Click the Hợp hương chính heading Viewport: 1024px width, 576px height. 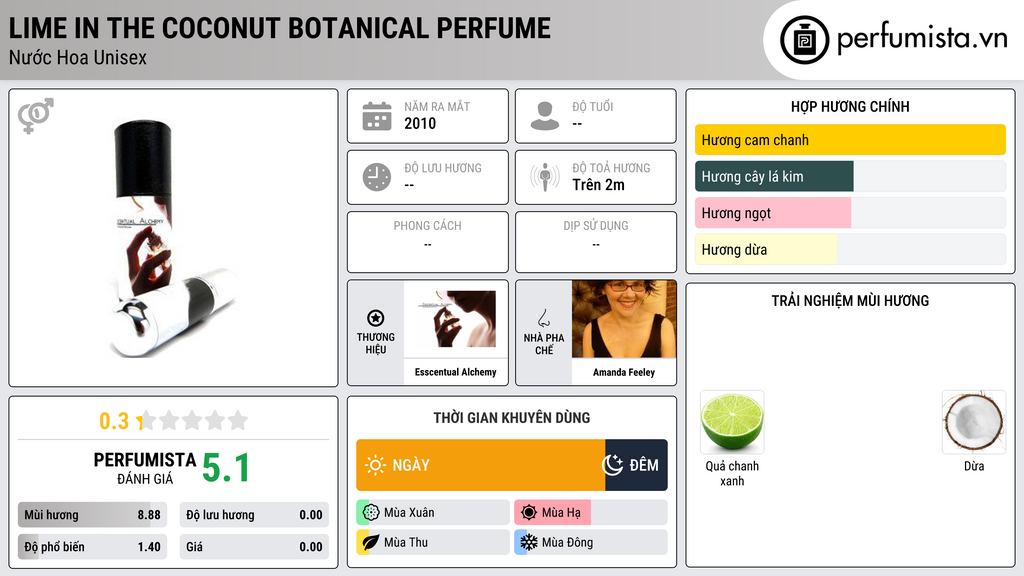pos(850,106)
